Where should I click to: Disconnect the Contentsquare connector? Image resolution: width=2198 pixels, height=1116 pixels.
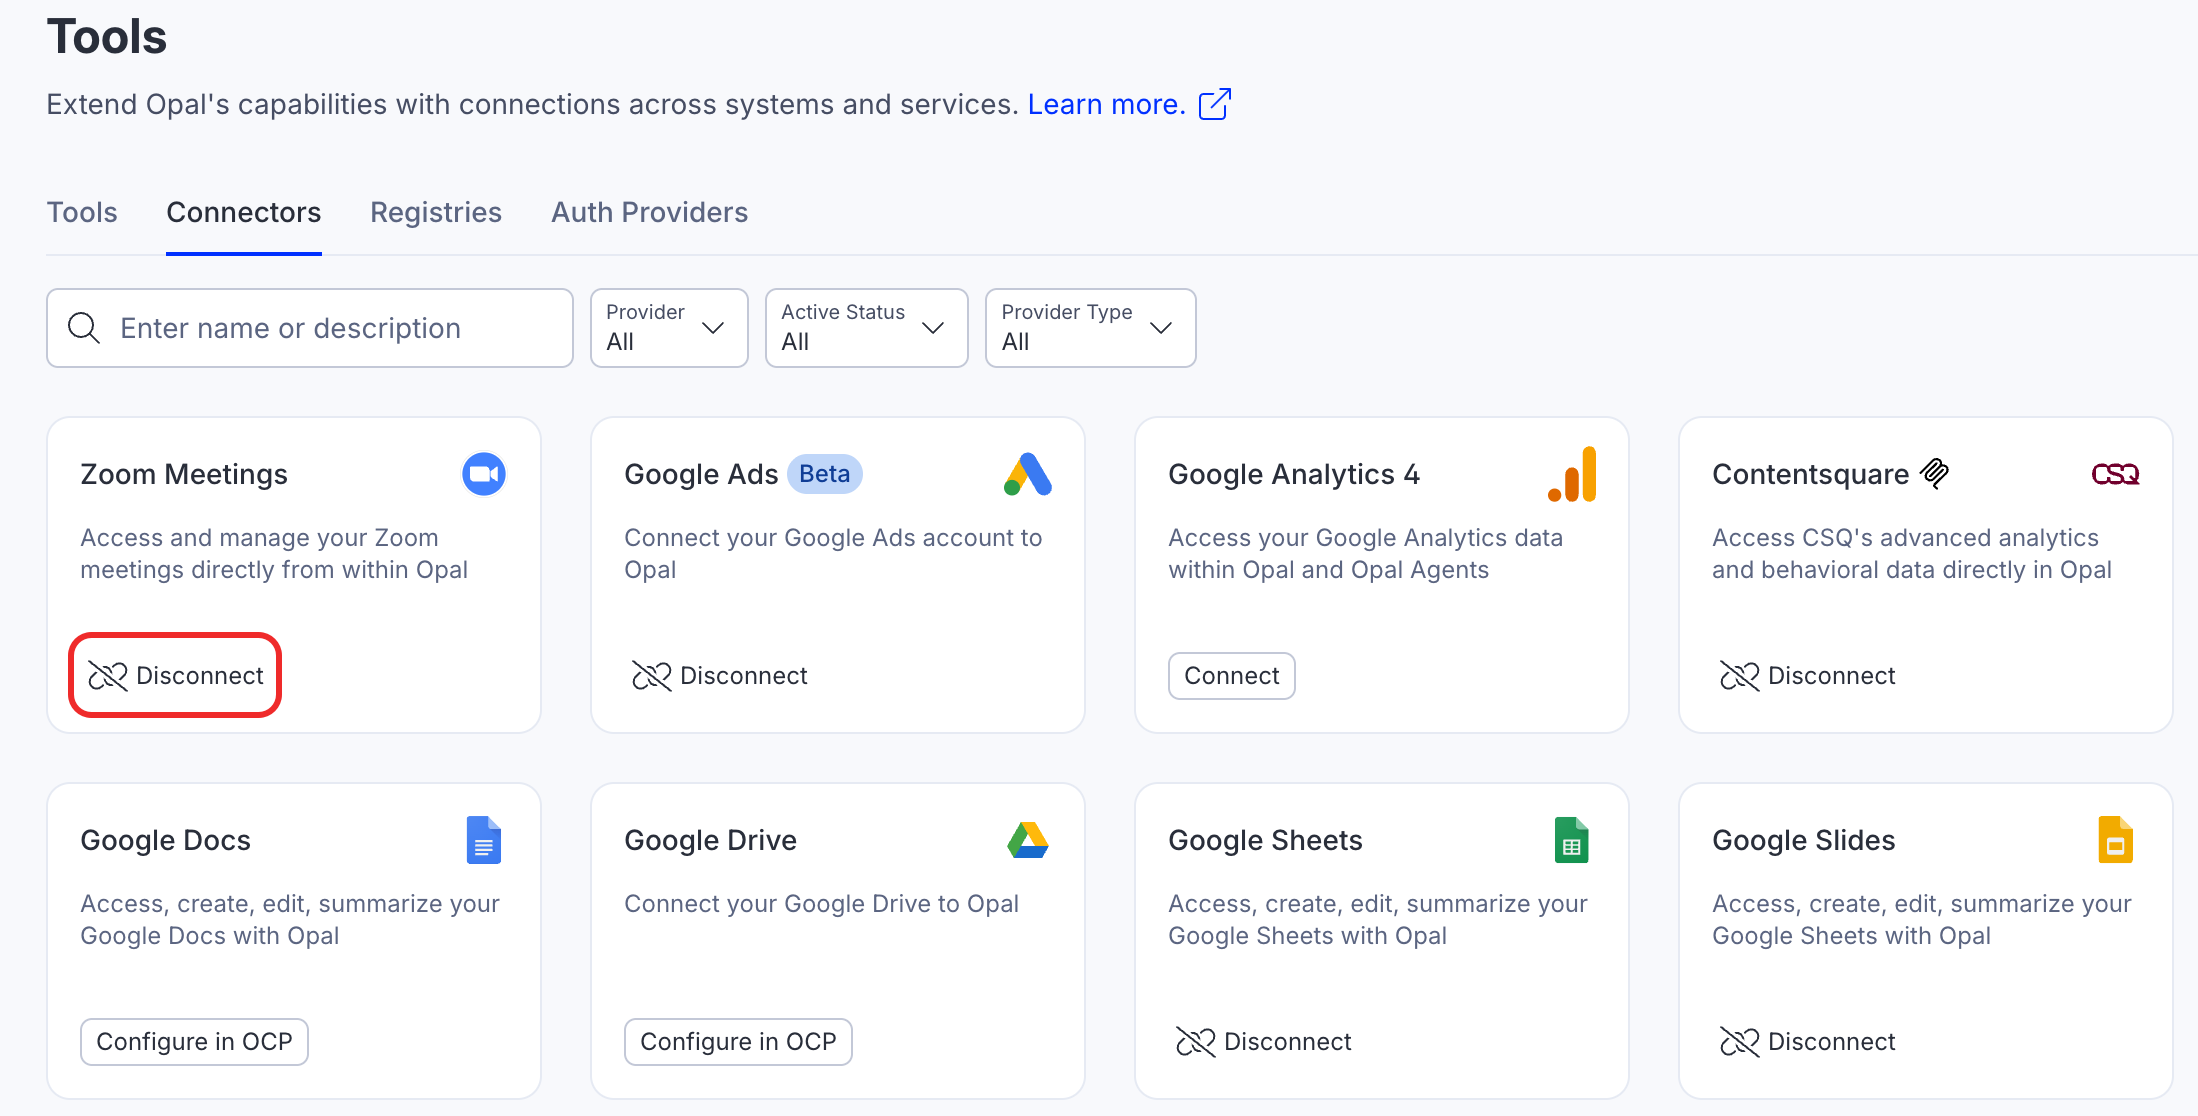coord(1807,676)
